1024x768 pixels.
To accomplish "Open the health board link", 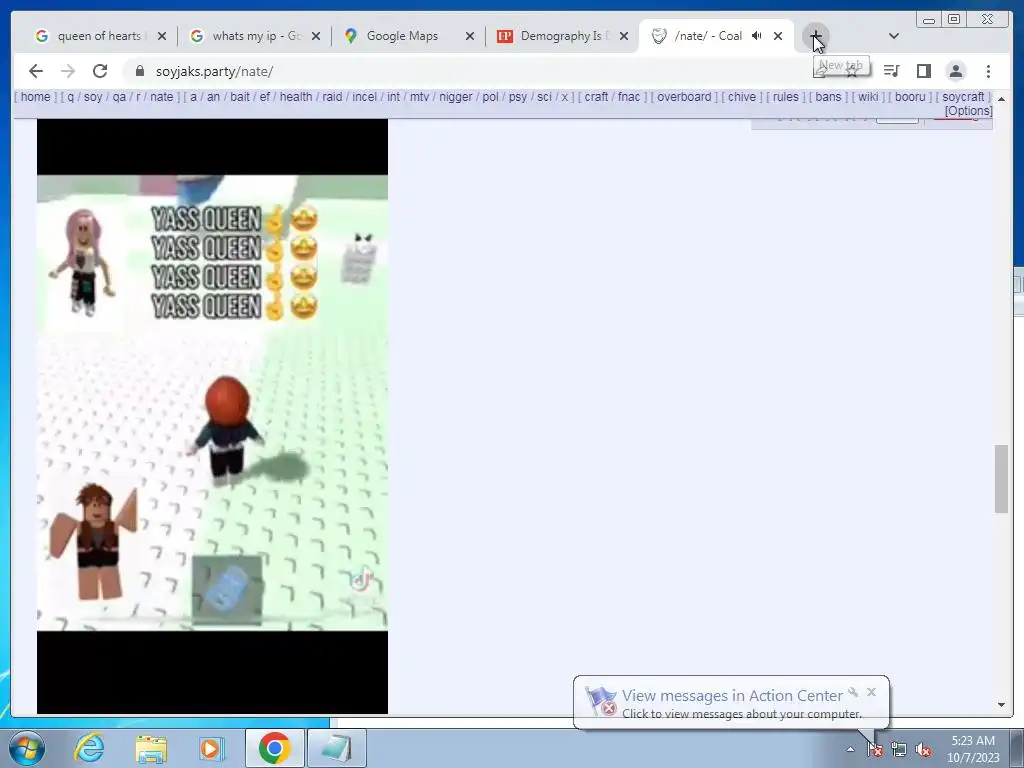I will tap(296, 97).
